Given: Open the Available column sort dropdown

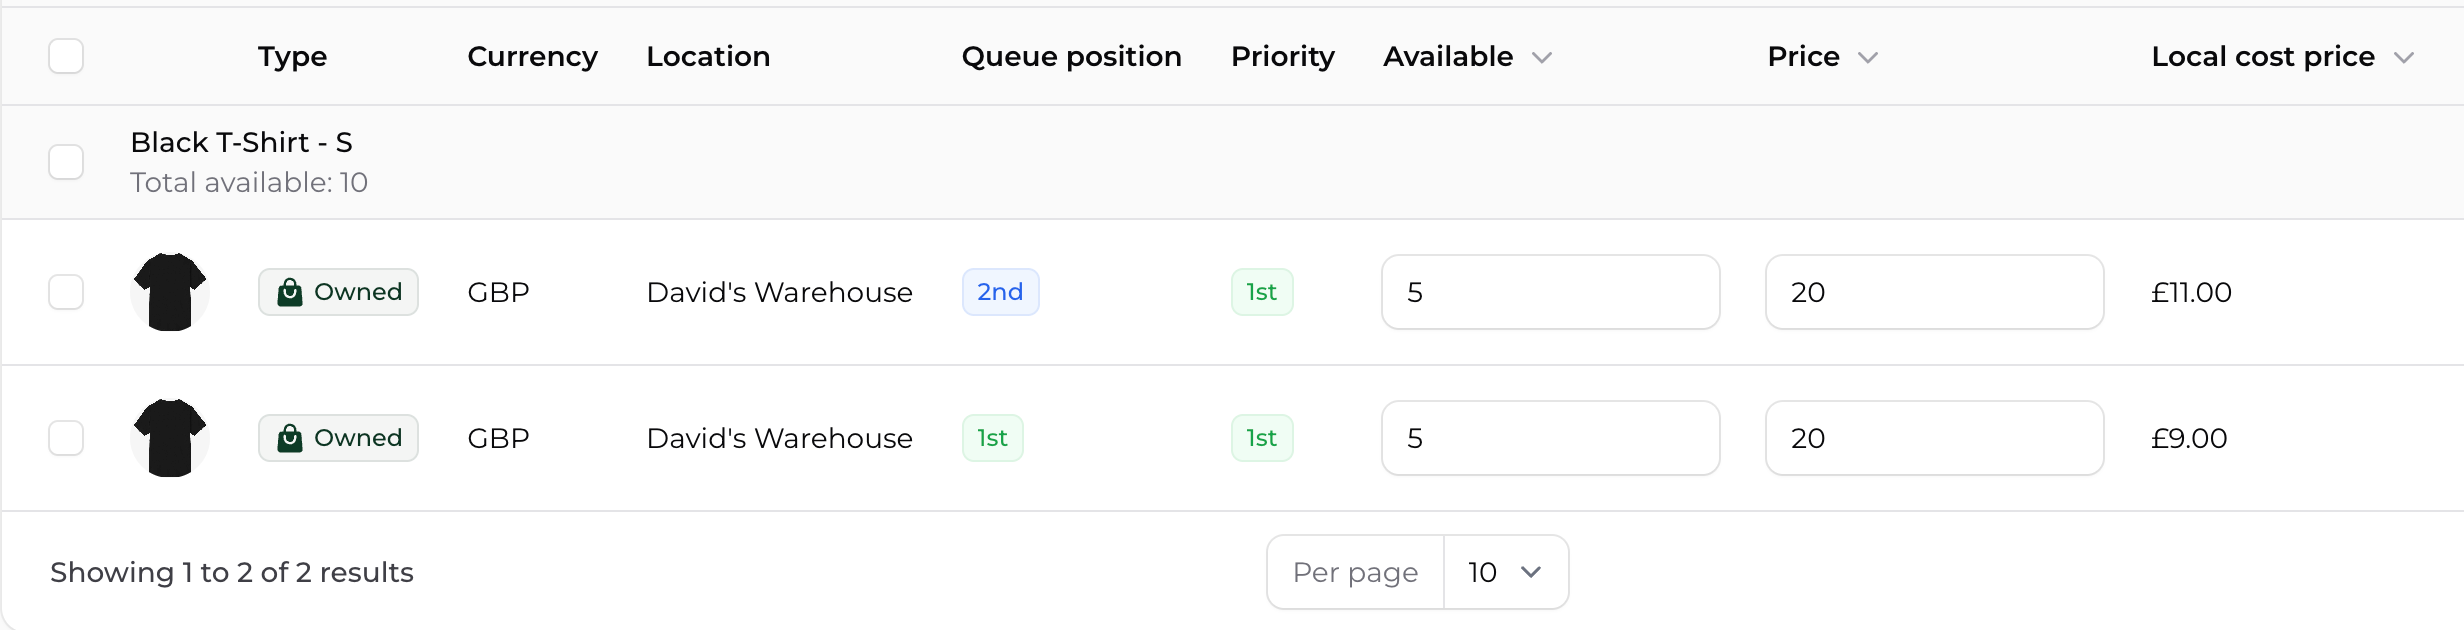Looking at the screenshot, I should [x=1542, y=57].
